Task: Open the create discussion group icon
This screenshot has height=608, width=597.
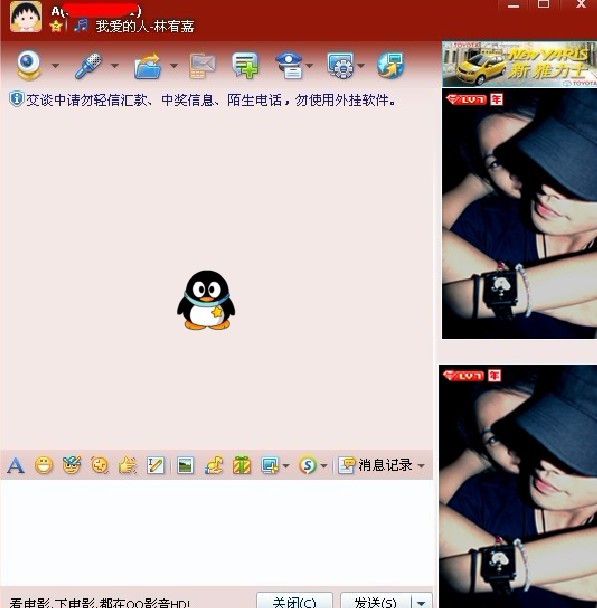Action: coord(245,65)
